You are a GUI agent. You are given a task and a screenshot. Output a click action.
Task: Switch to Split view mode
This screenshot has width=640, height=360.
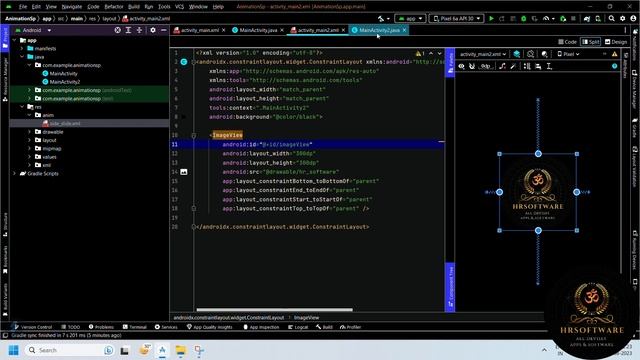tap(591, 42)
